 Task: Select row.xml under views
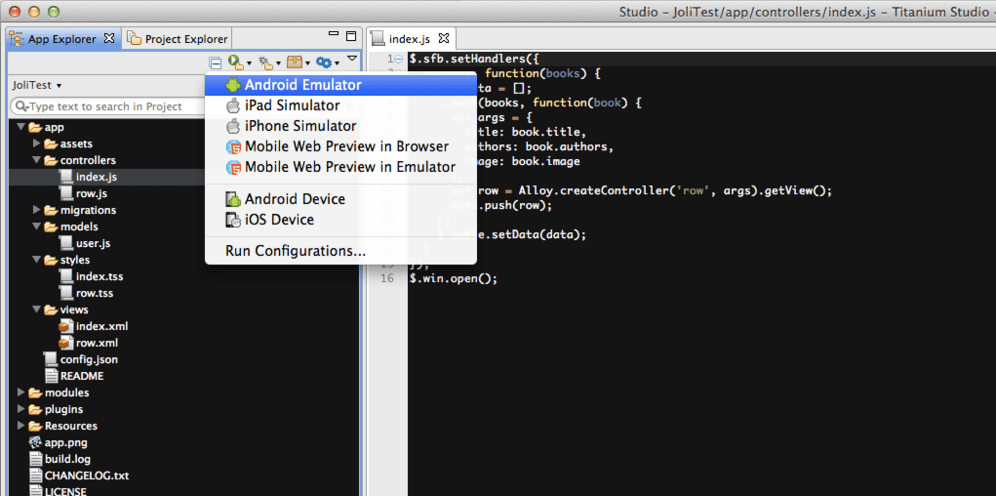click(x=97, y=342)
